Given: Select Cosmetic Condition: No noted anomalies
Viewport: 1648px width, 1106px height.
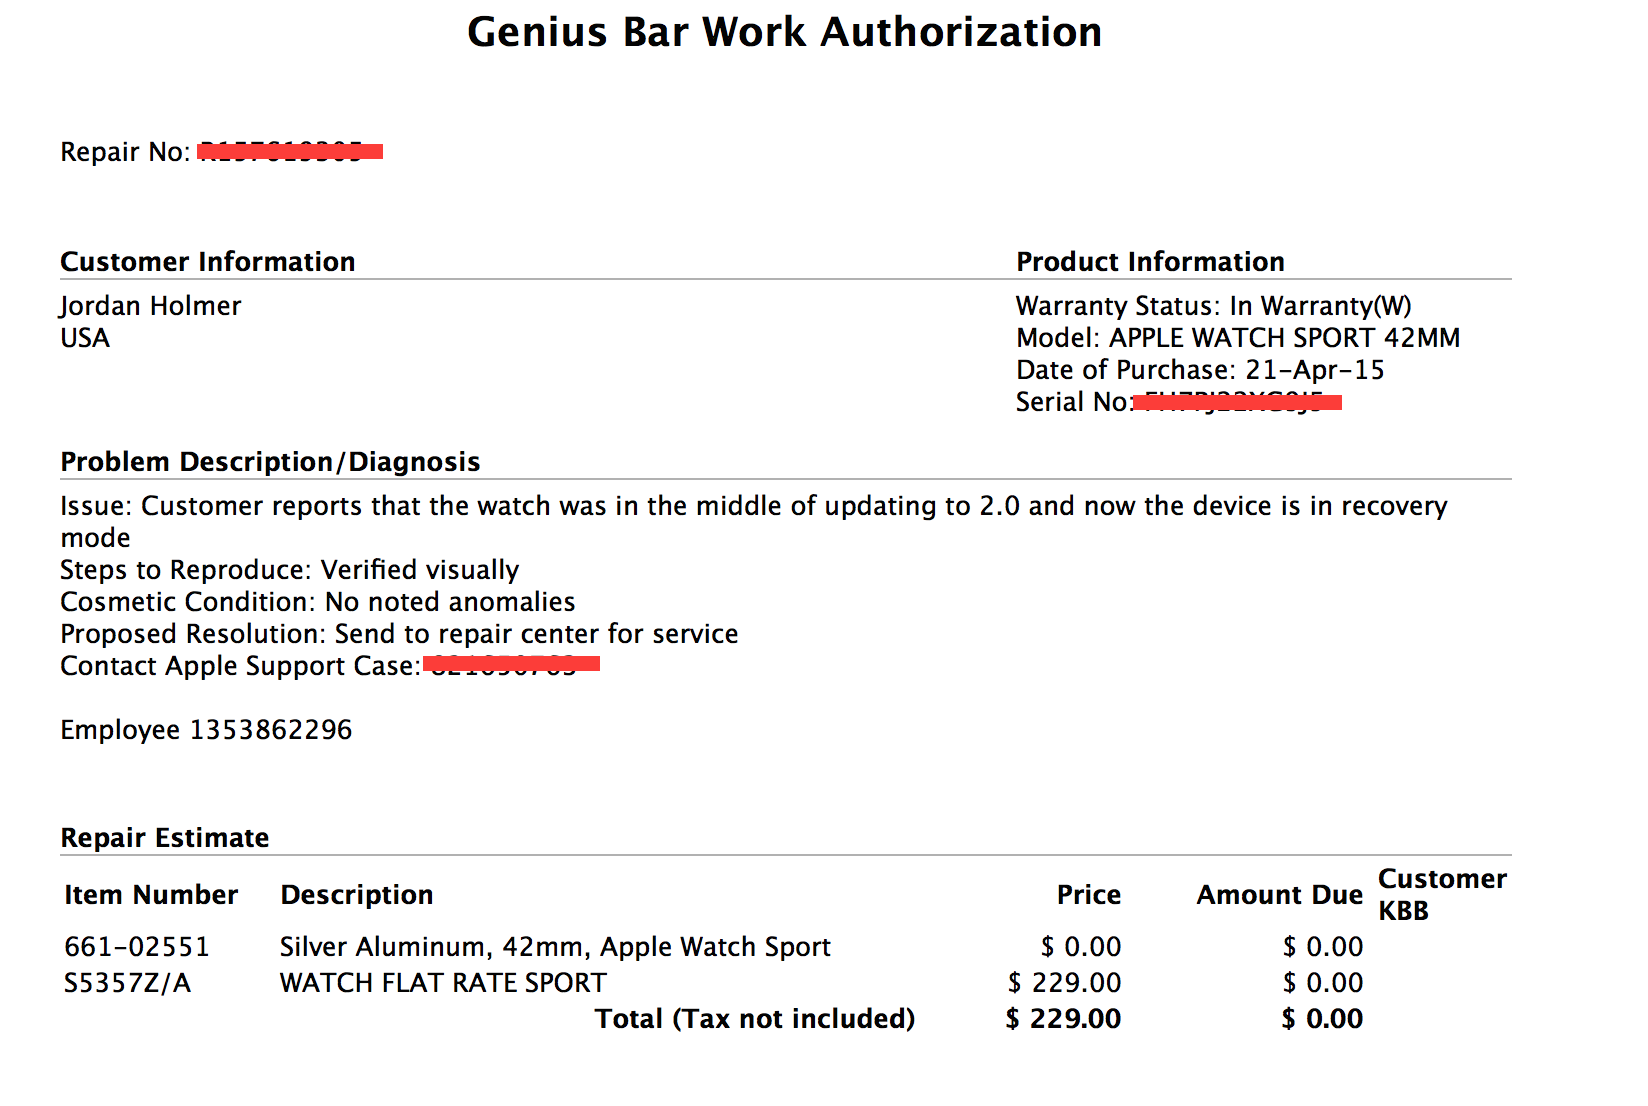Looking at the screenshot, I should click(318, 602).
